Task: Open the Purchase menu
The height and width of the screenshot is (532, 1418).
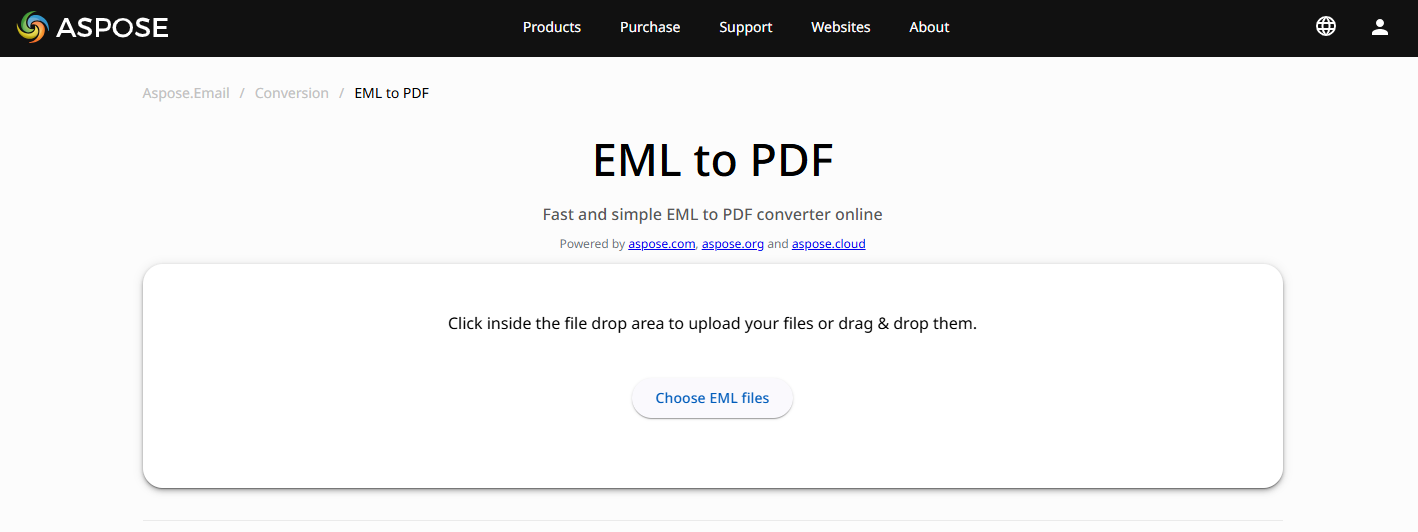Action: (650, 27)
